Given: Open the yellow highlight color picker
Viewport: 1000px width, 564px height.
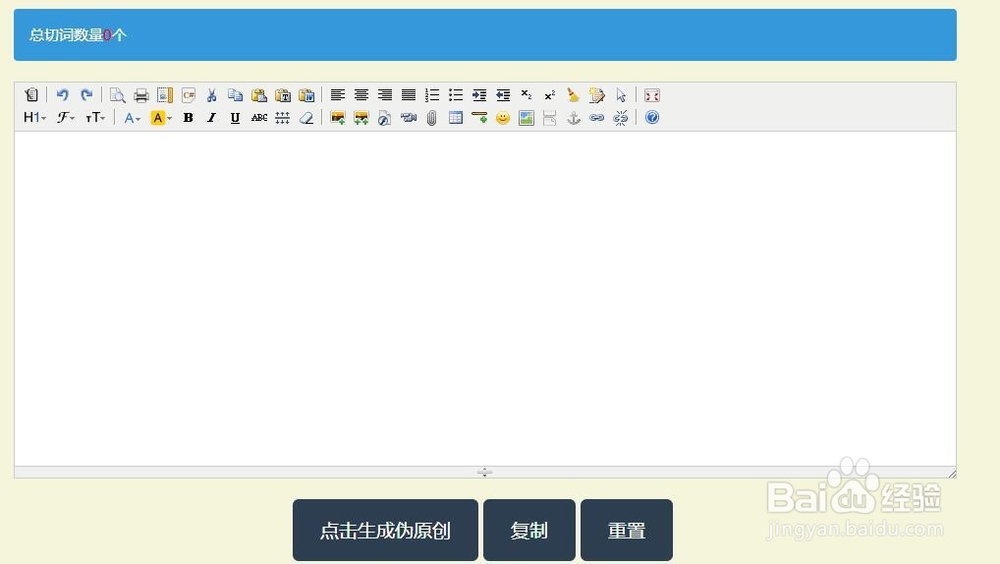Looking at the screenshot, I should coord(161,117).
